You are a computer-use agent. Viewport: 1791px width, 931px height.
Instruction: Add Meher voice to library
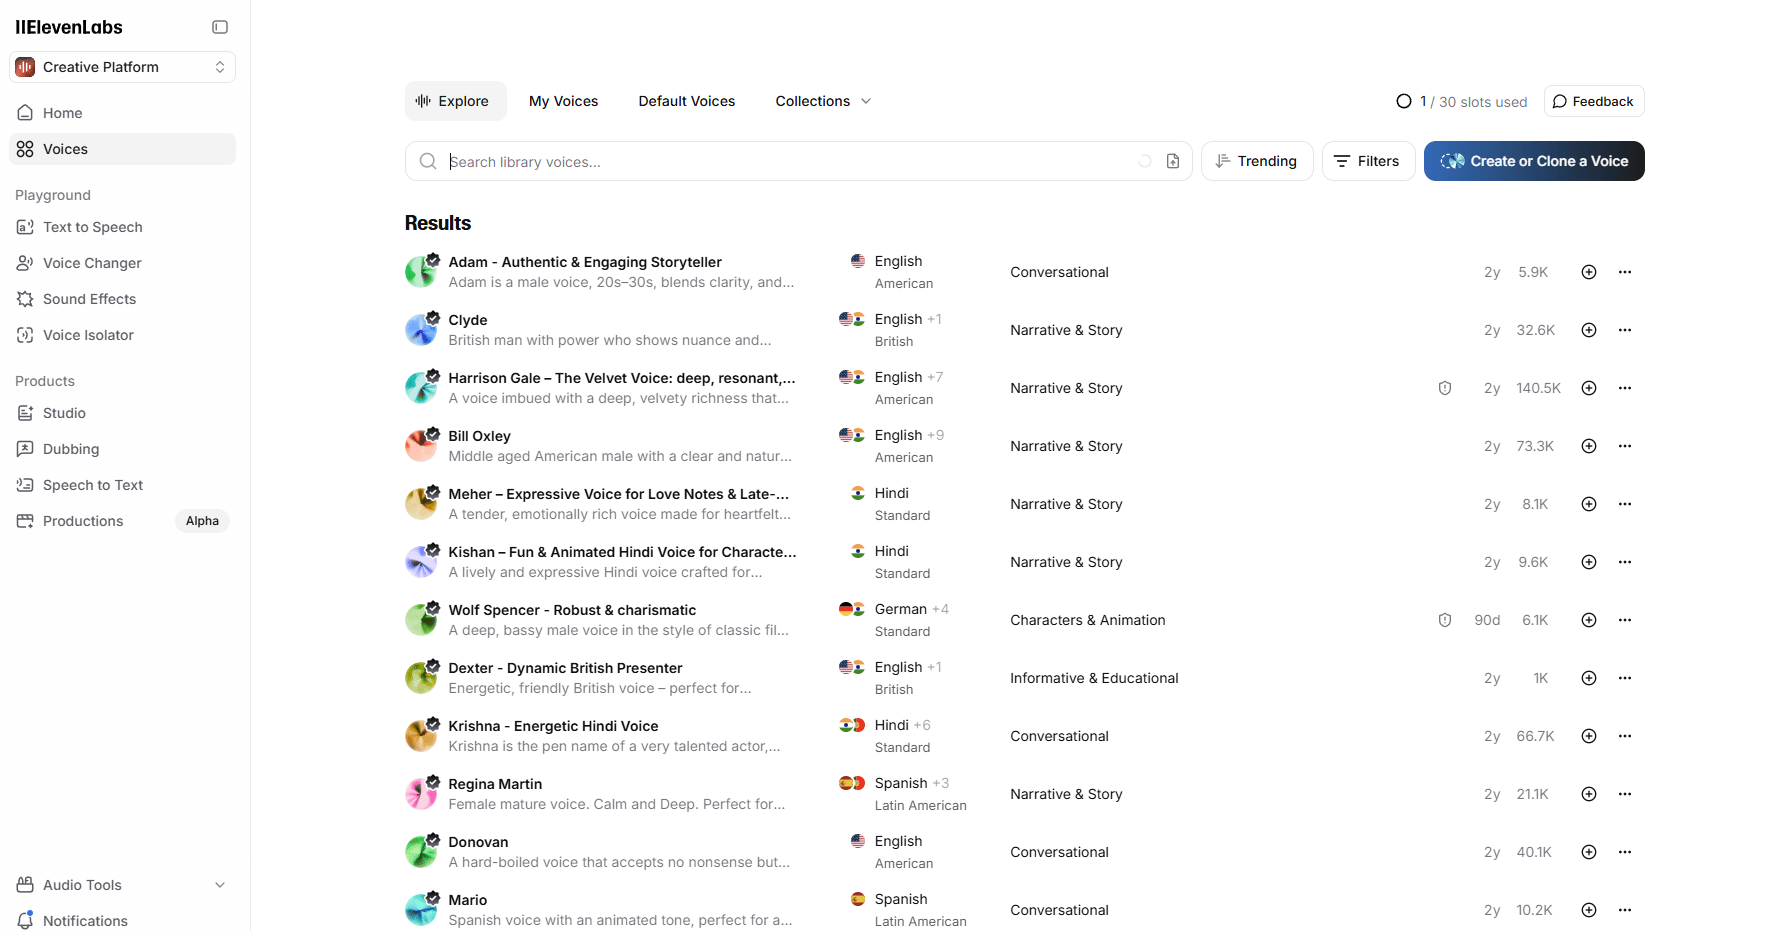pyautogui.click(x=1589, y=504)
